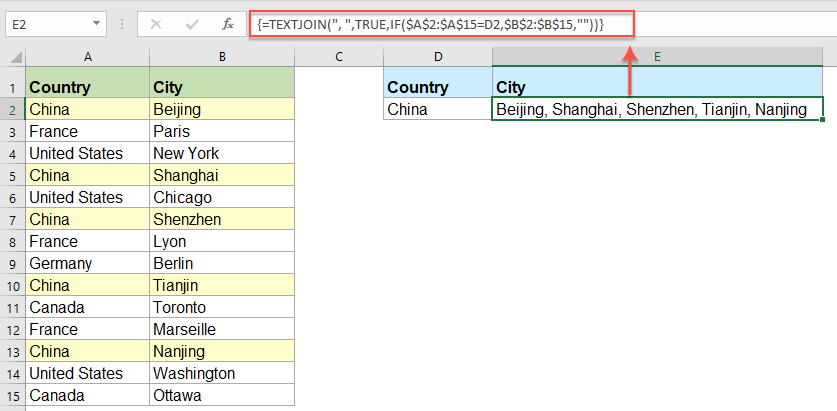Click inside the TEXTJOIN formula bar text
The image size is (837, 411).
[430, 24]
